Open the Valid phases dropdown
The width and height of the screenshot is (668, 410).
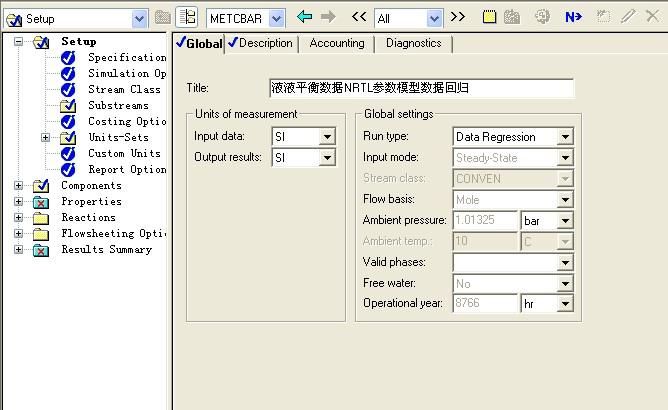pyautogui.click(x=565, y=263)
